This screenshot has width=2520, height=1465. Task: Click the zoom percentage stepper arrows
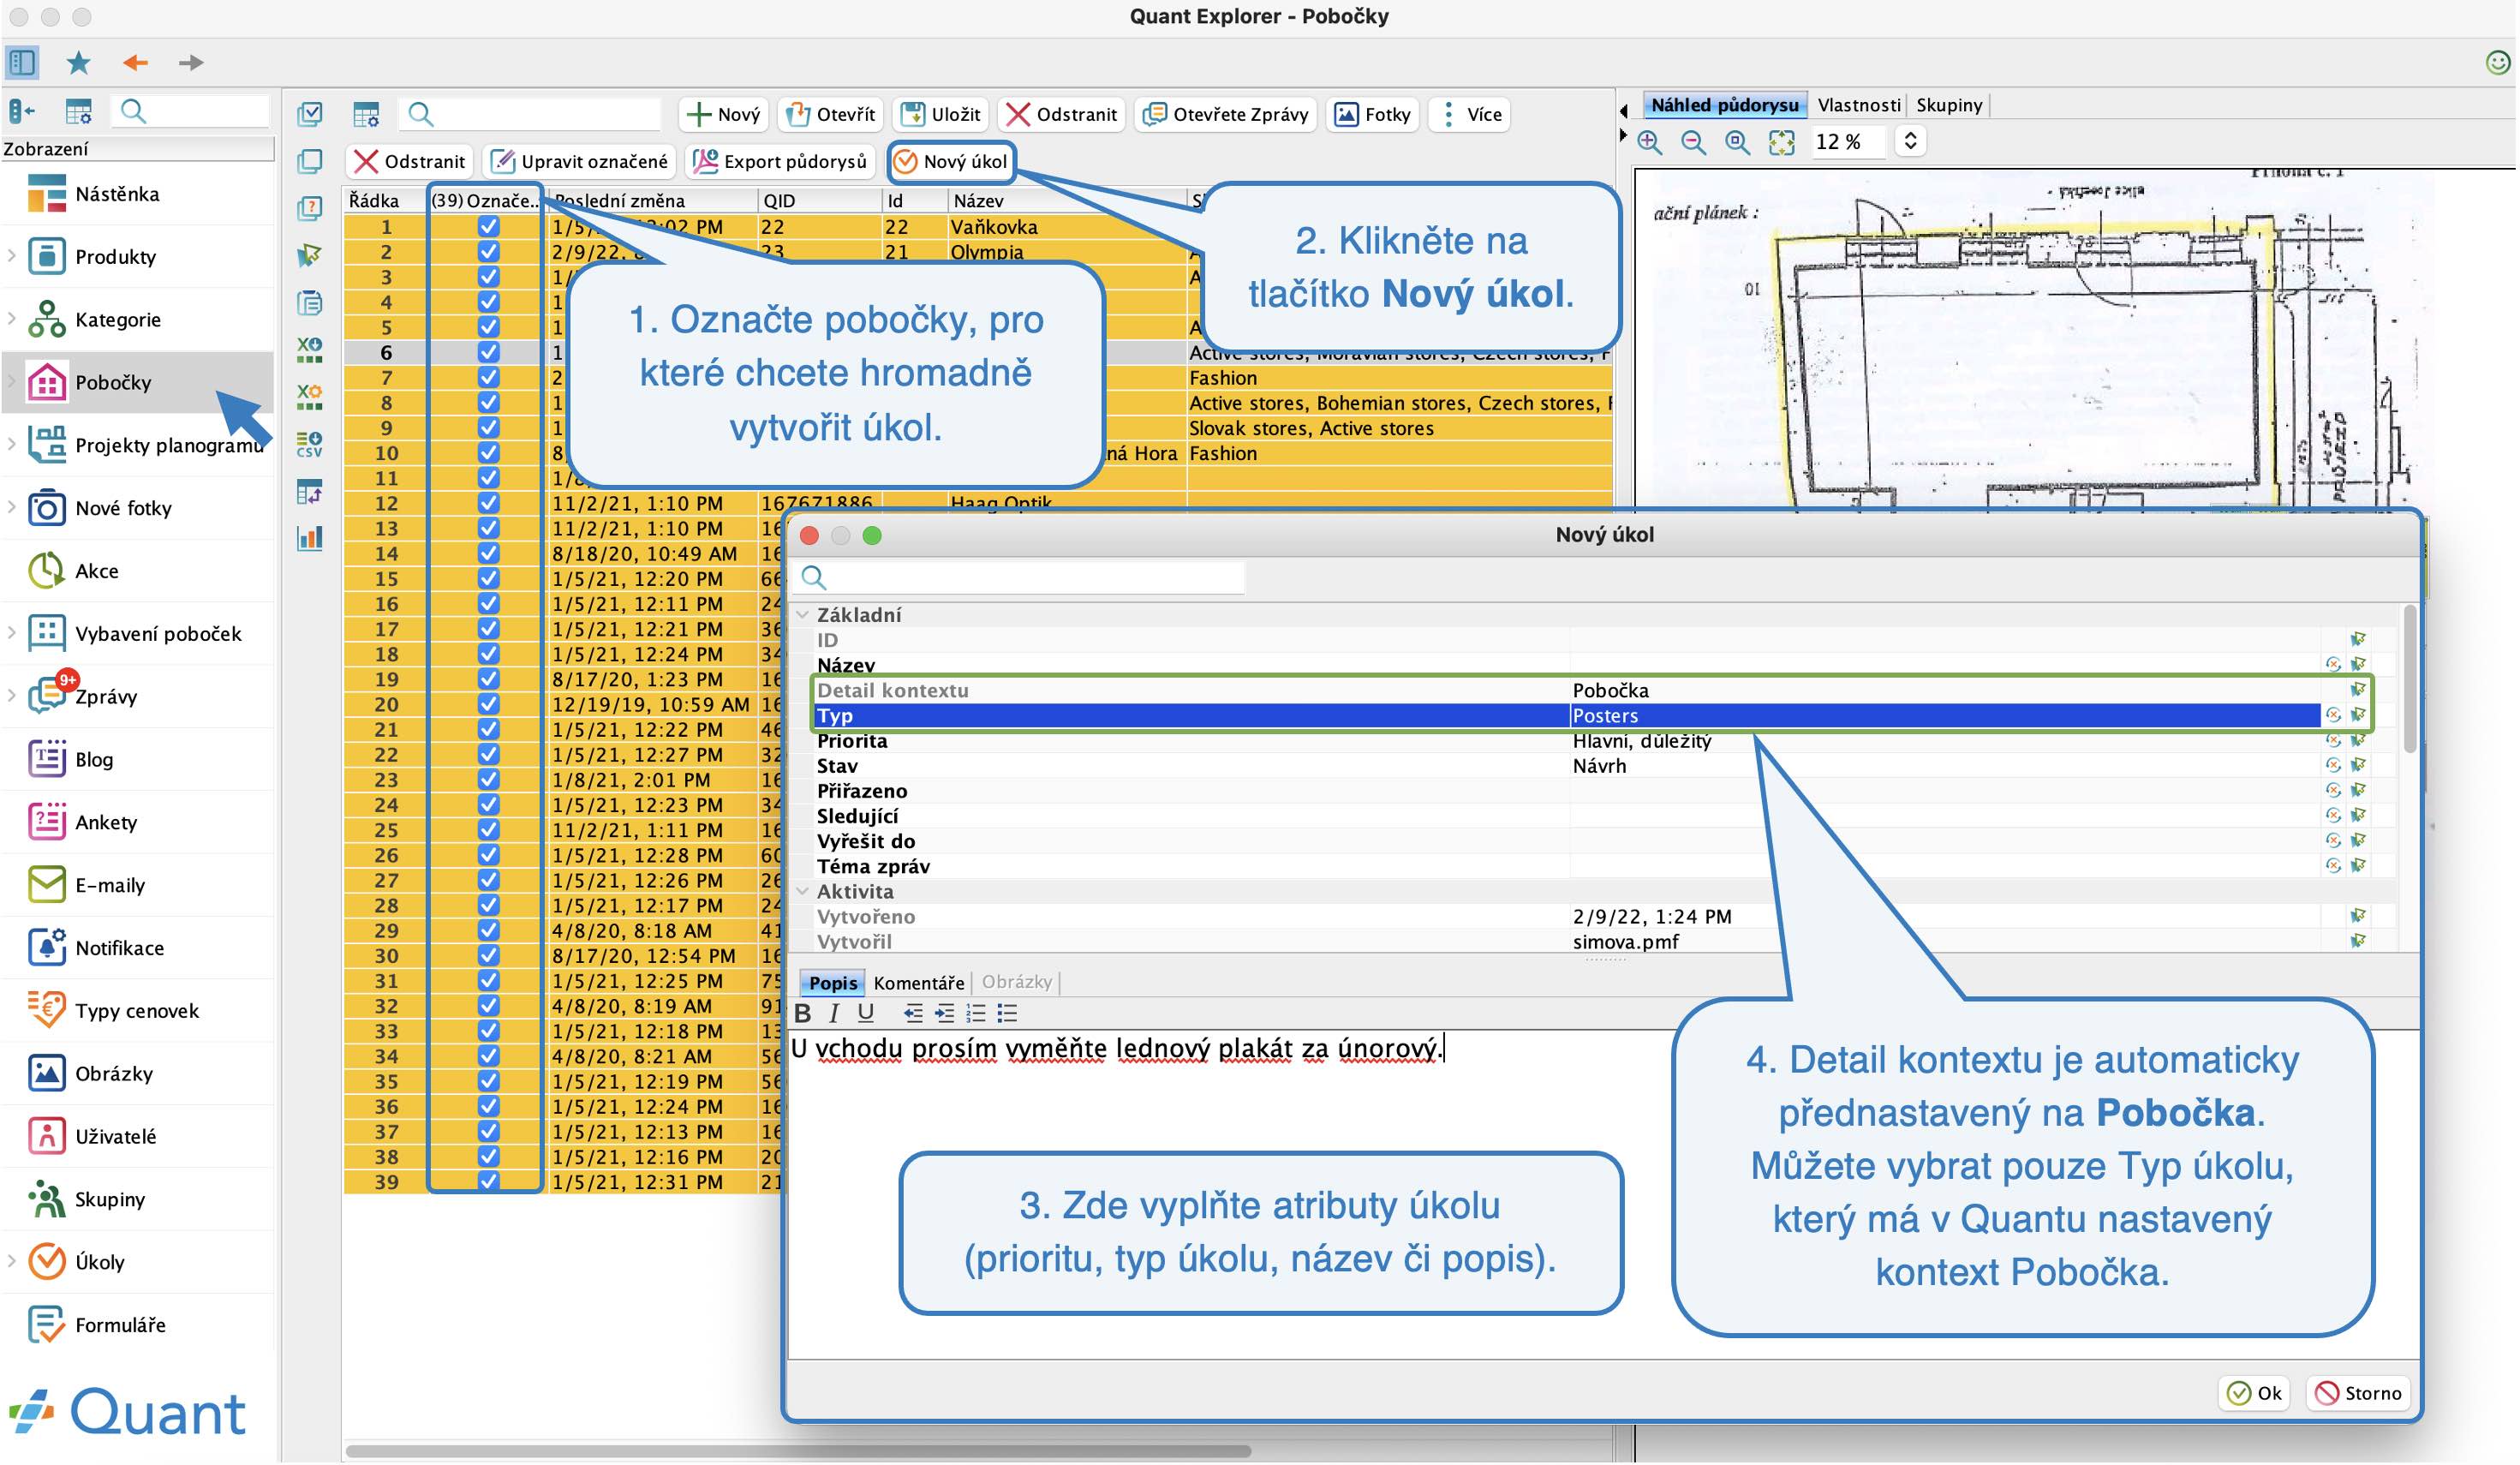(1910, 141)
